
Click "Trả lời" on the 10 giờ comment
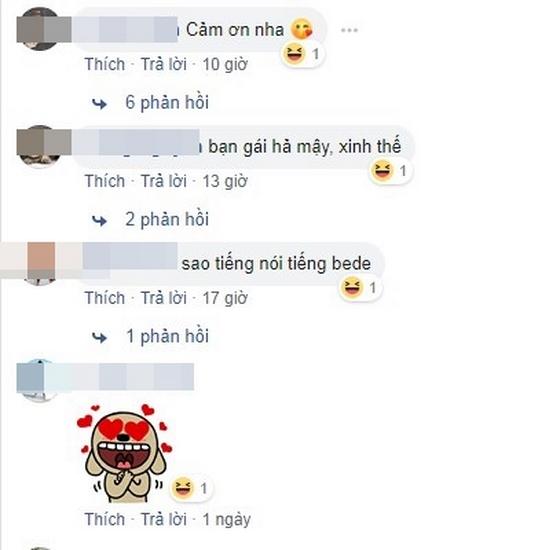pyautogui.click(x=164, y=65)
